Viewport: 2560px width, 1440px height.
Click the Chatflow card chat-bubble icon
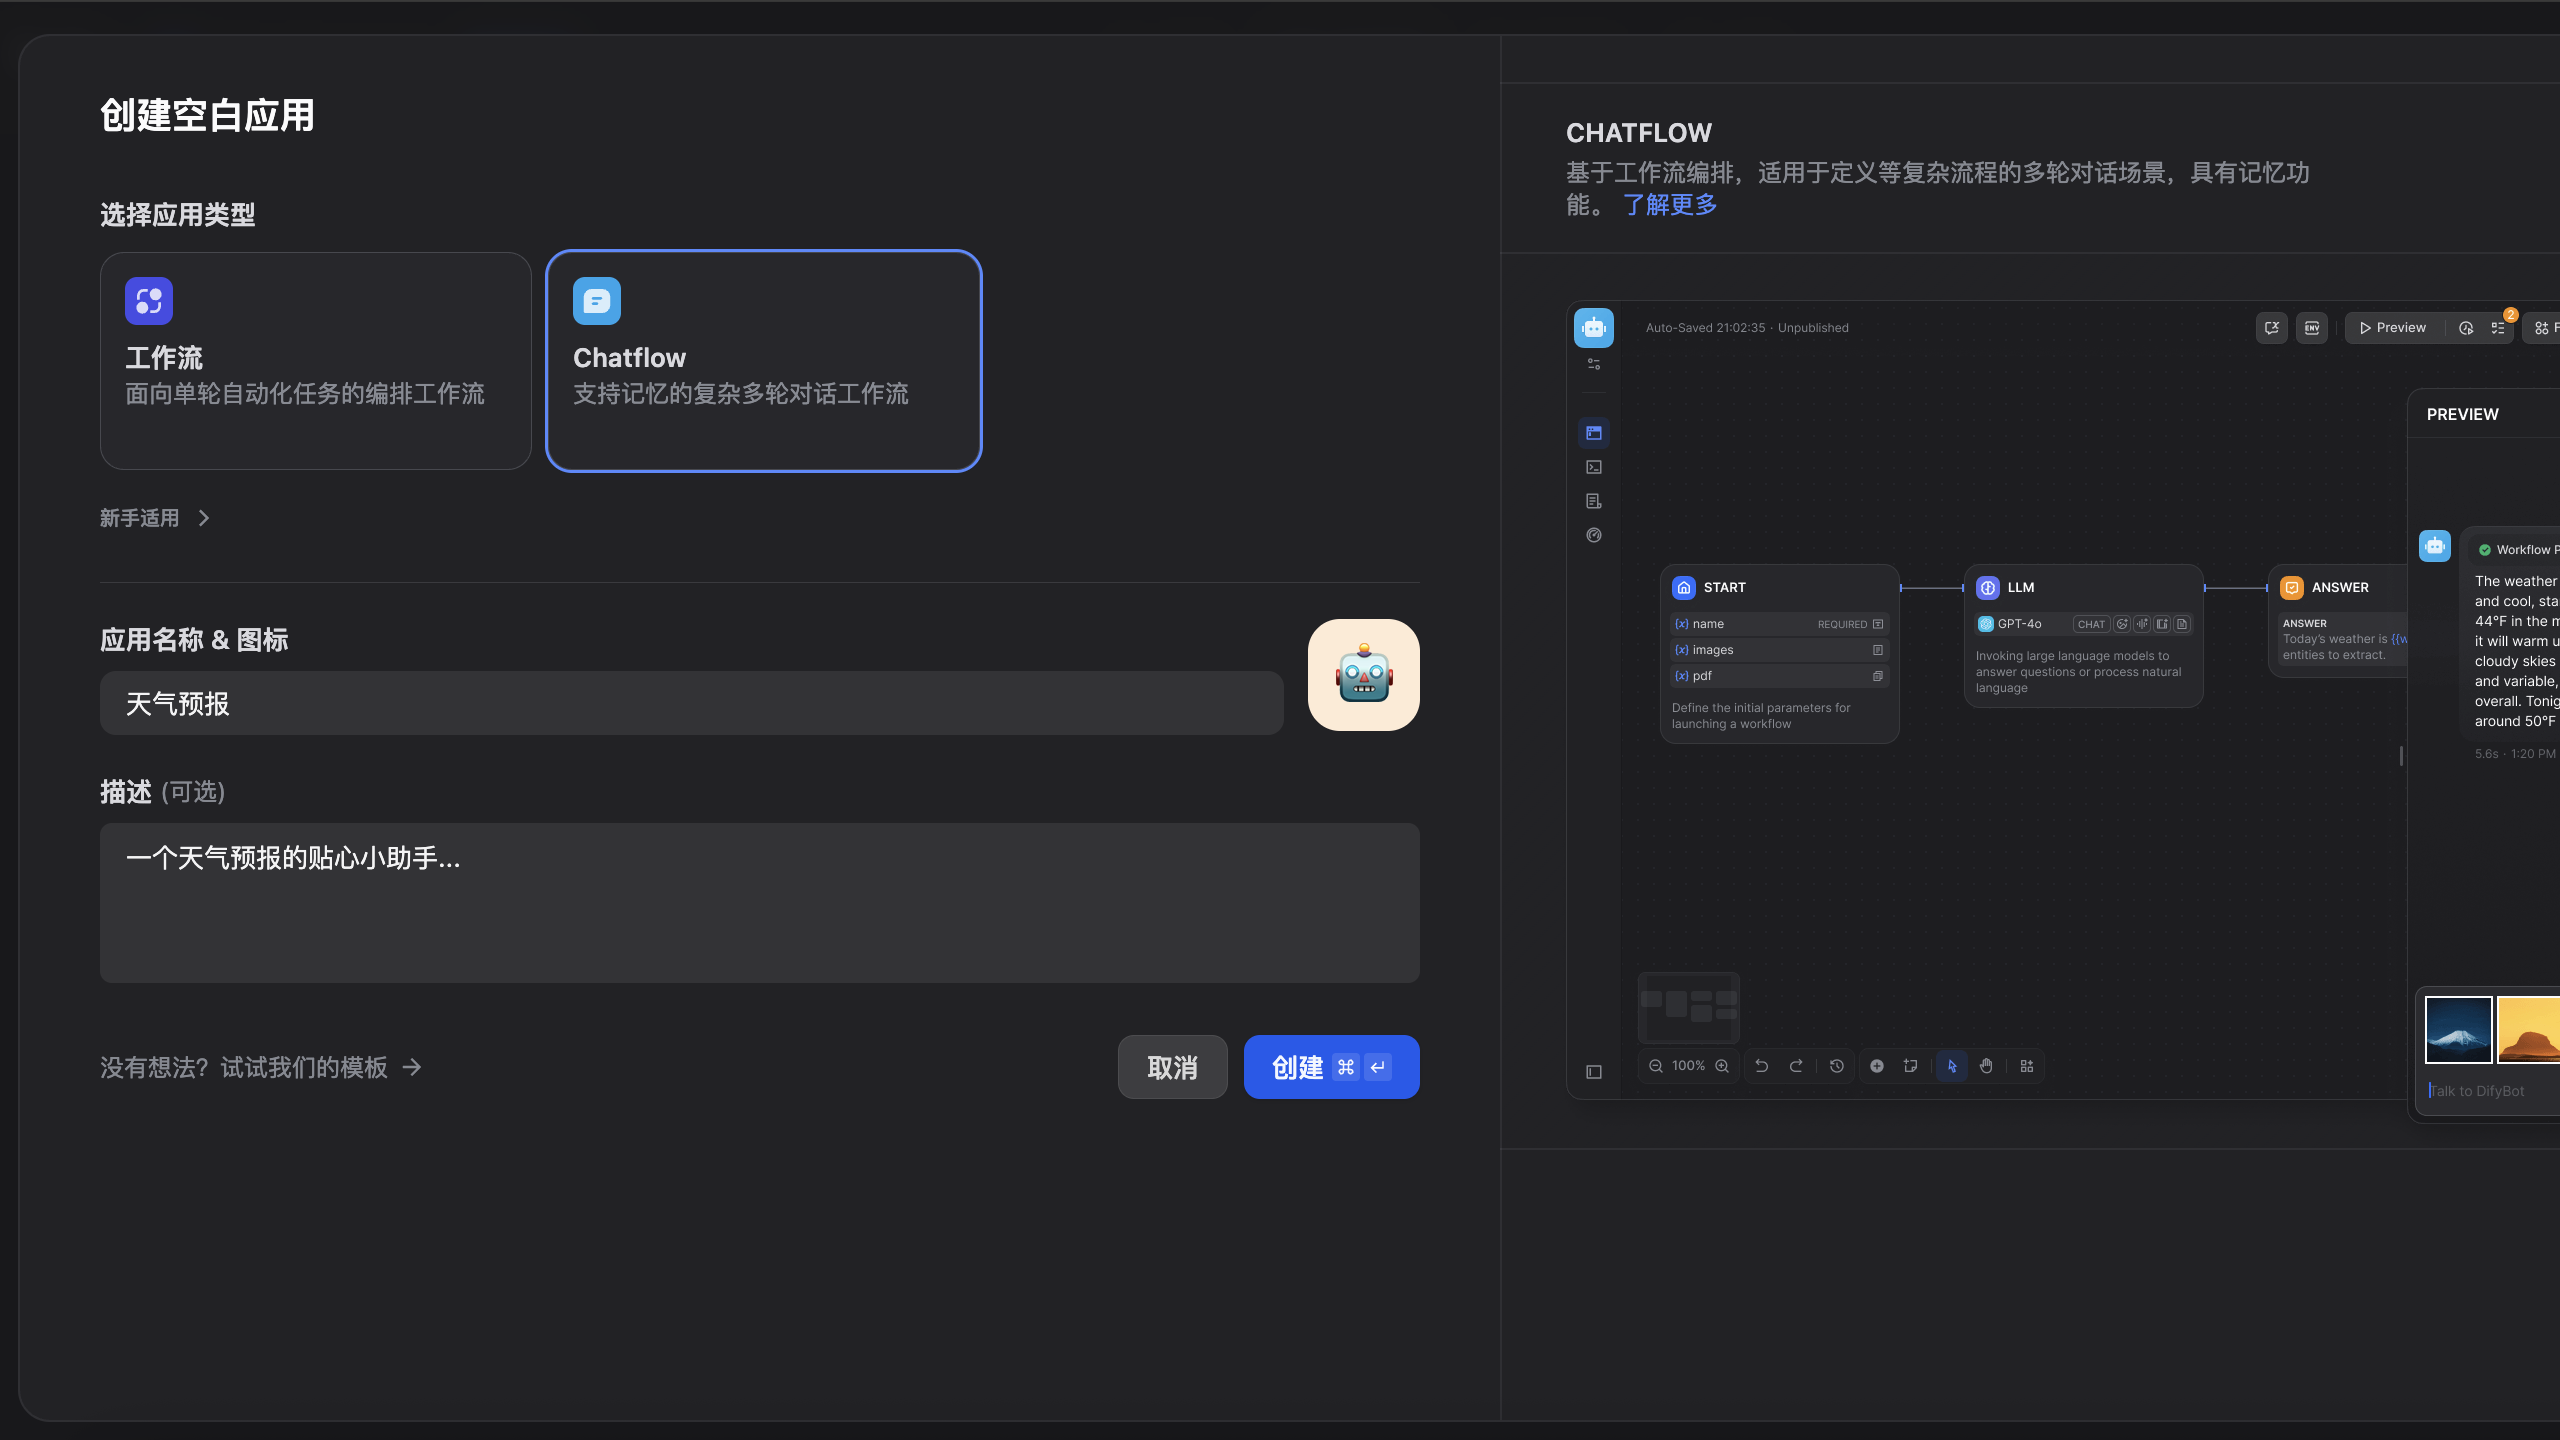(597, 301)
